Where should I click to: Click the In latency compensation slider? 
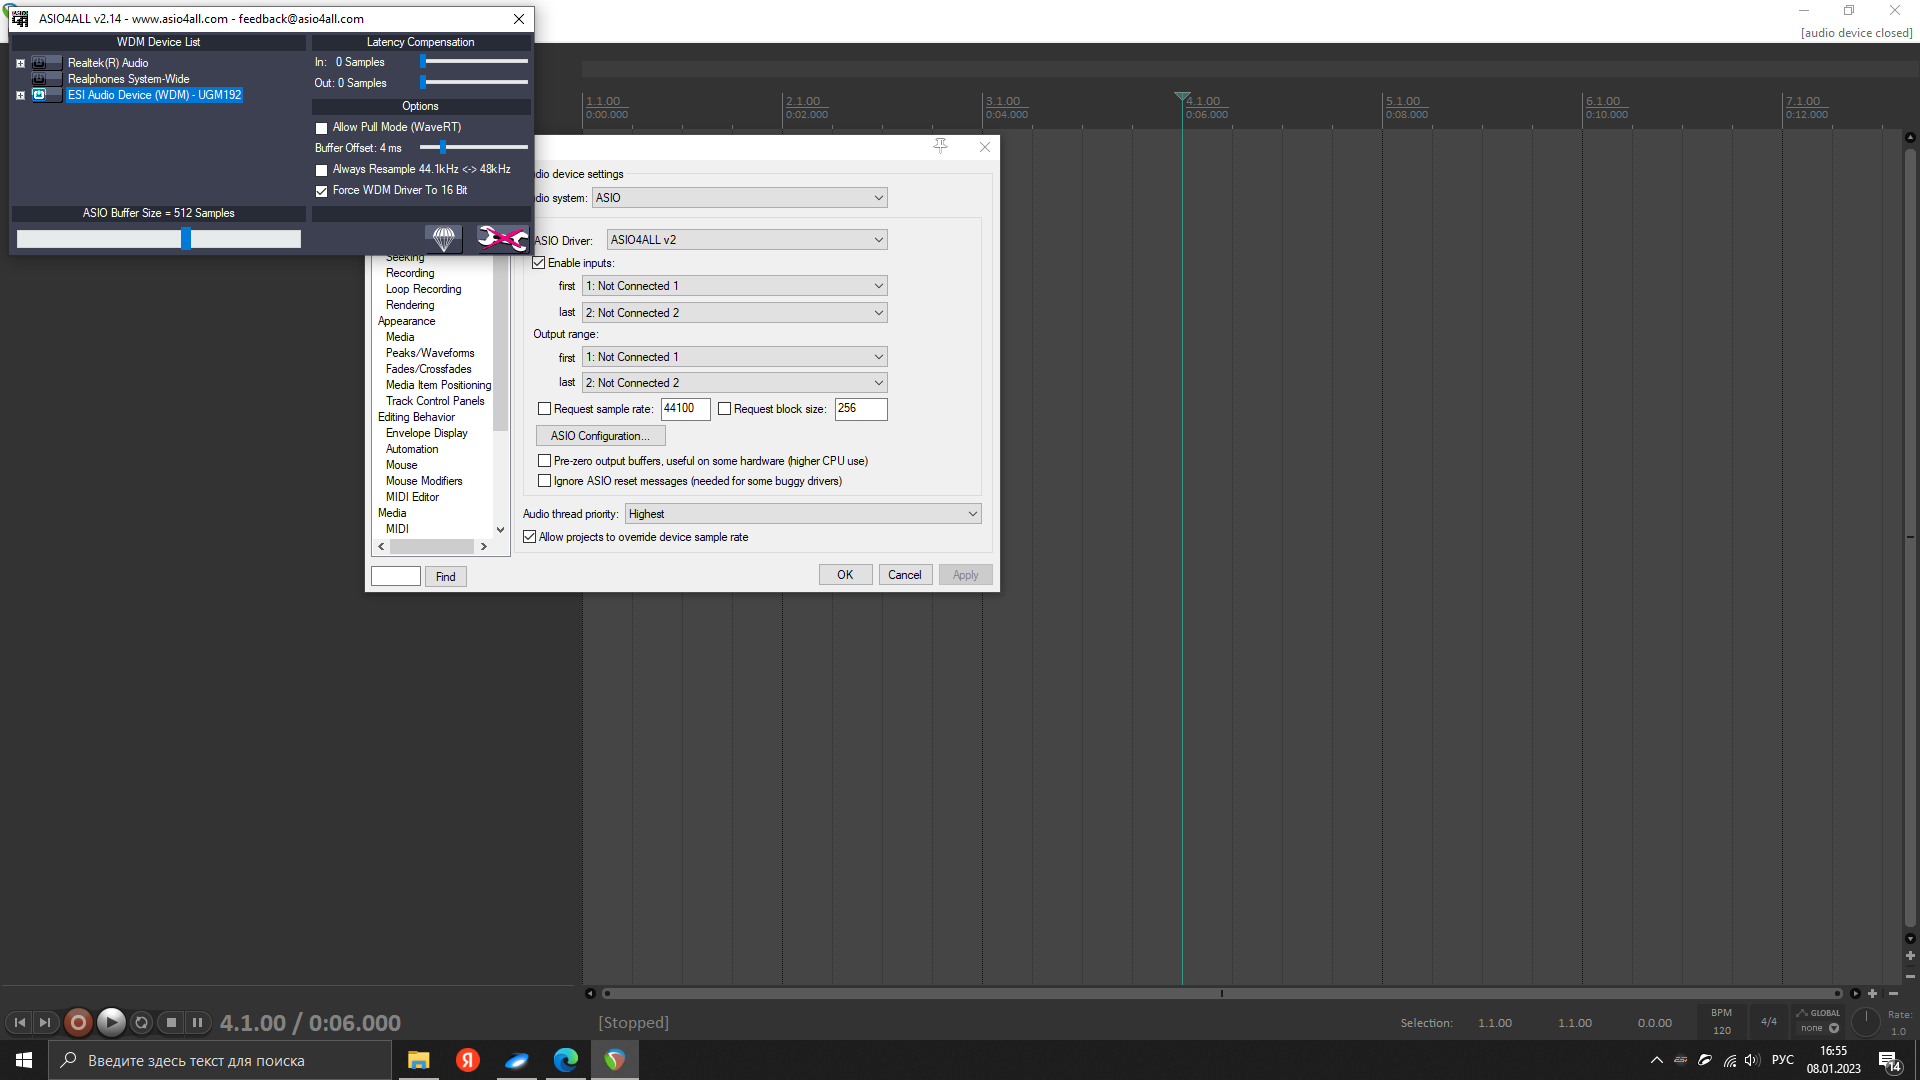(x=474, y=62)
